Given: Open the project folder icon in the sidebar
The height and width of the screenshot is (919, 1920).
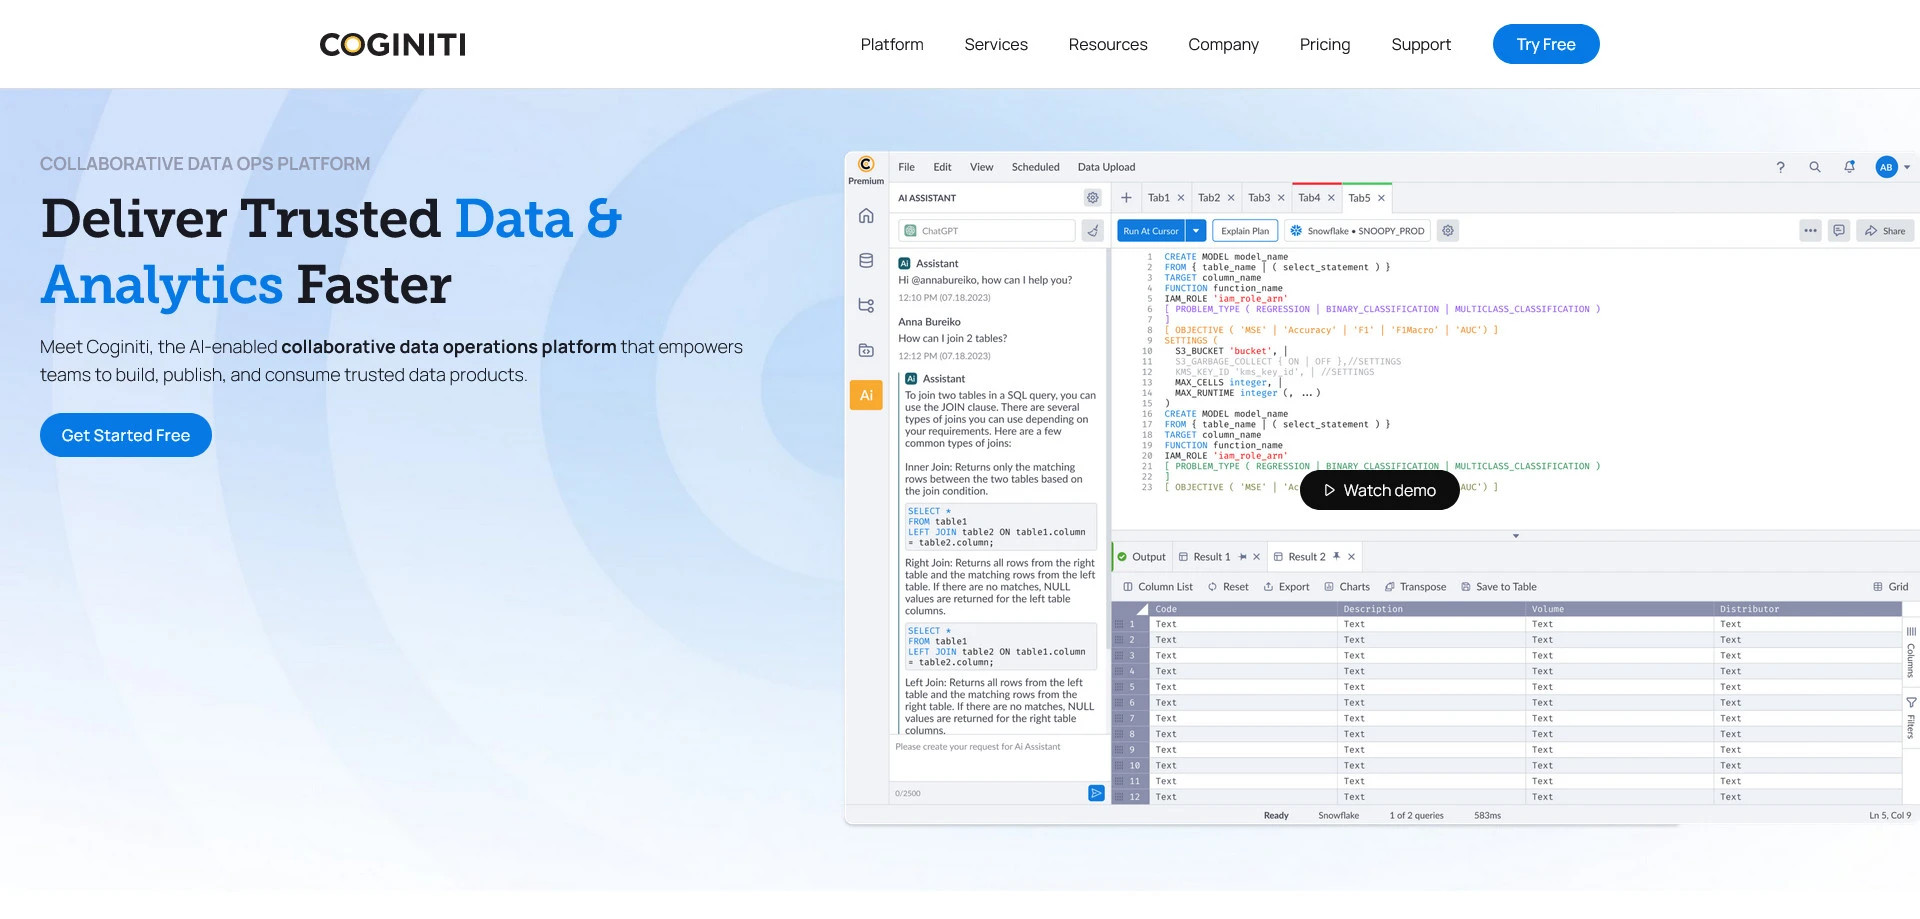Looking at the screenshot, I should coord(866,350).
